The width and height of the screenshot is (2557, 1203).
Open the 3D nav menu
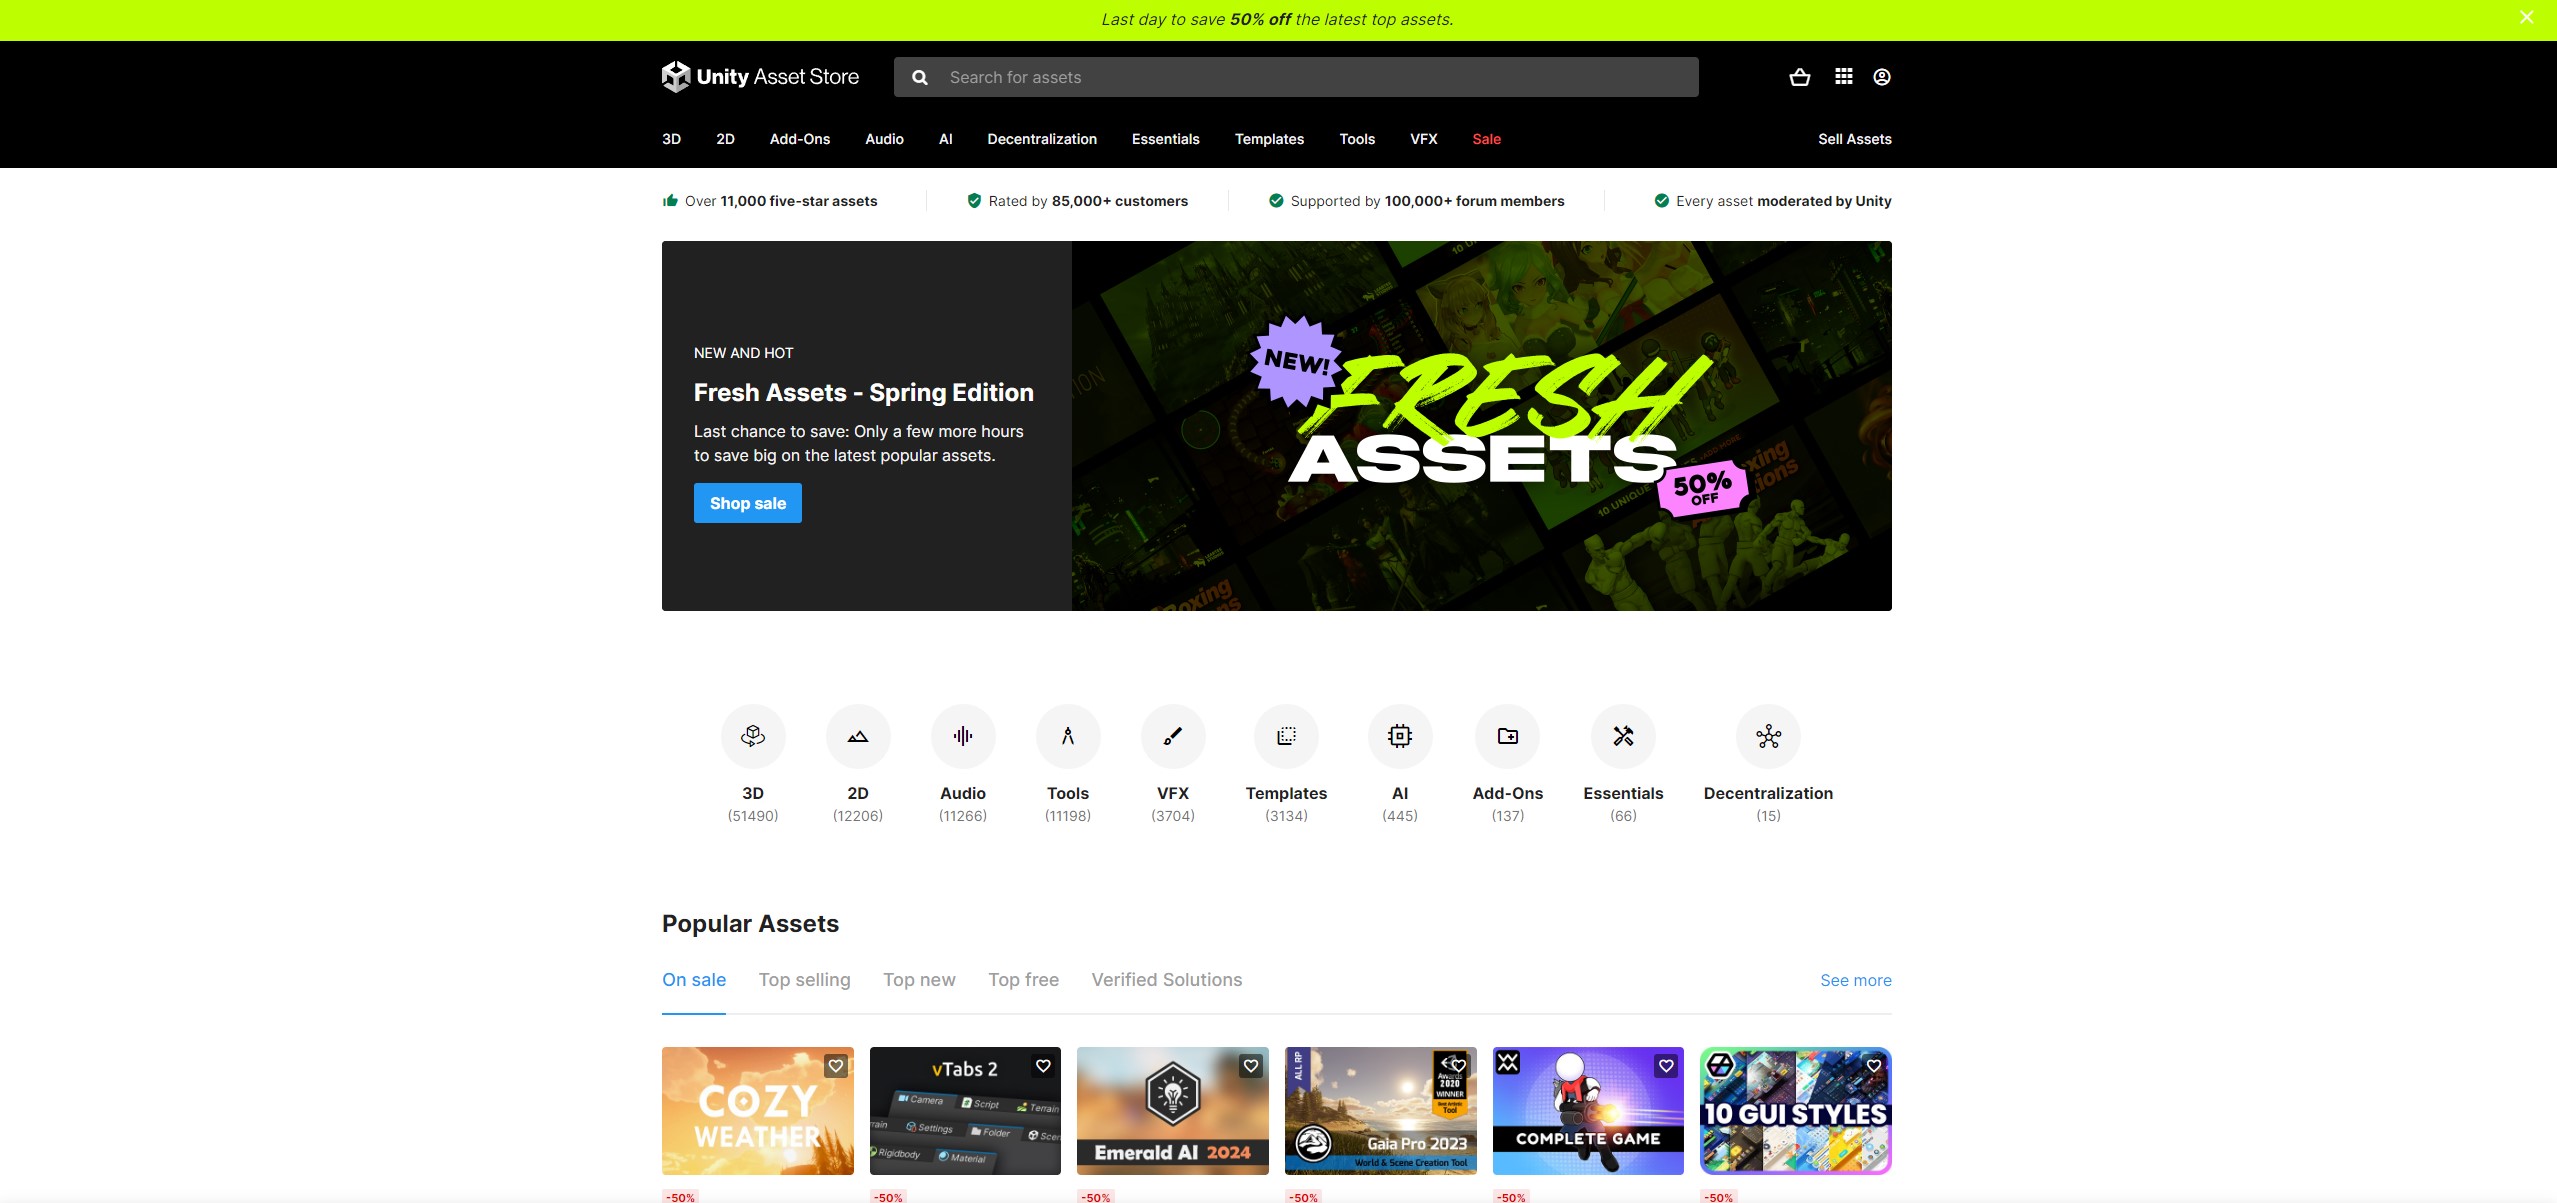point(671,139)
